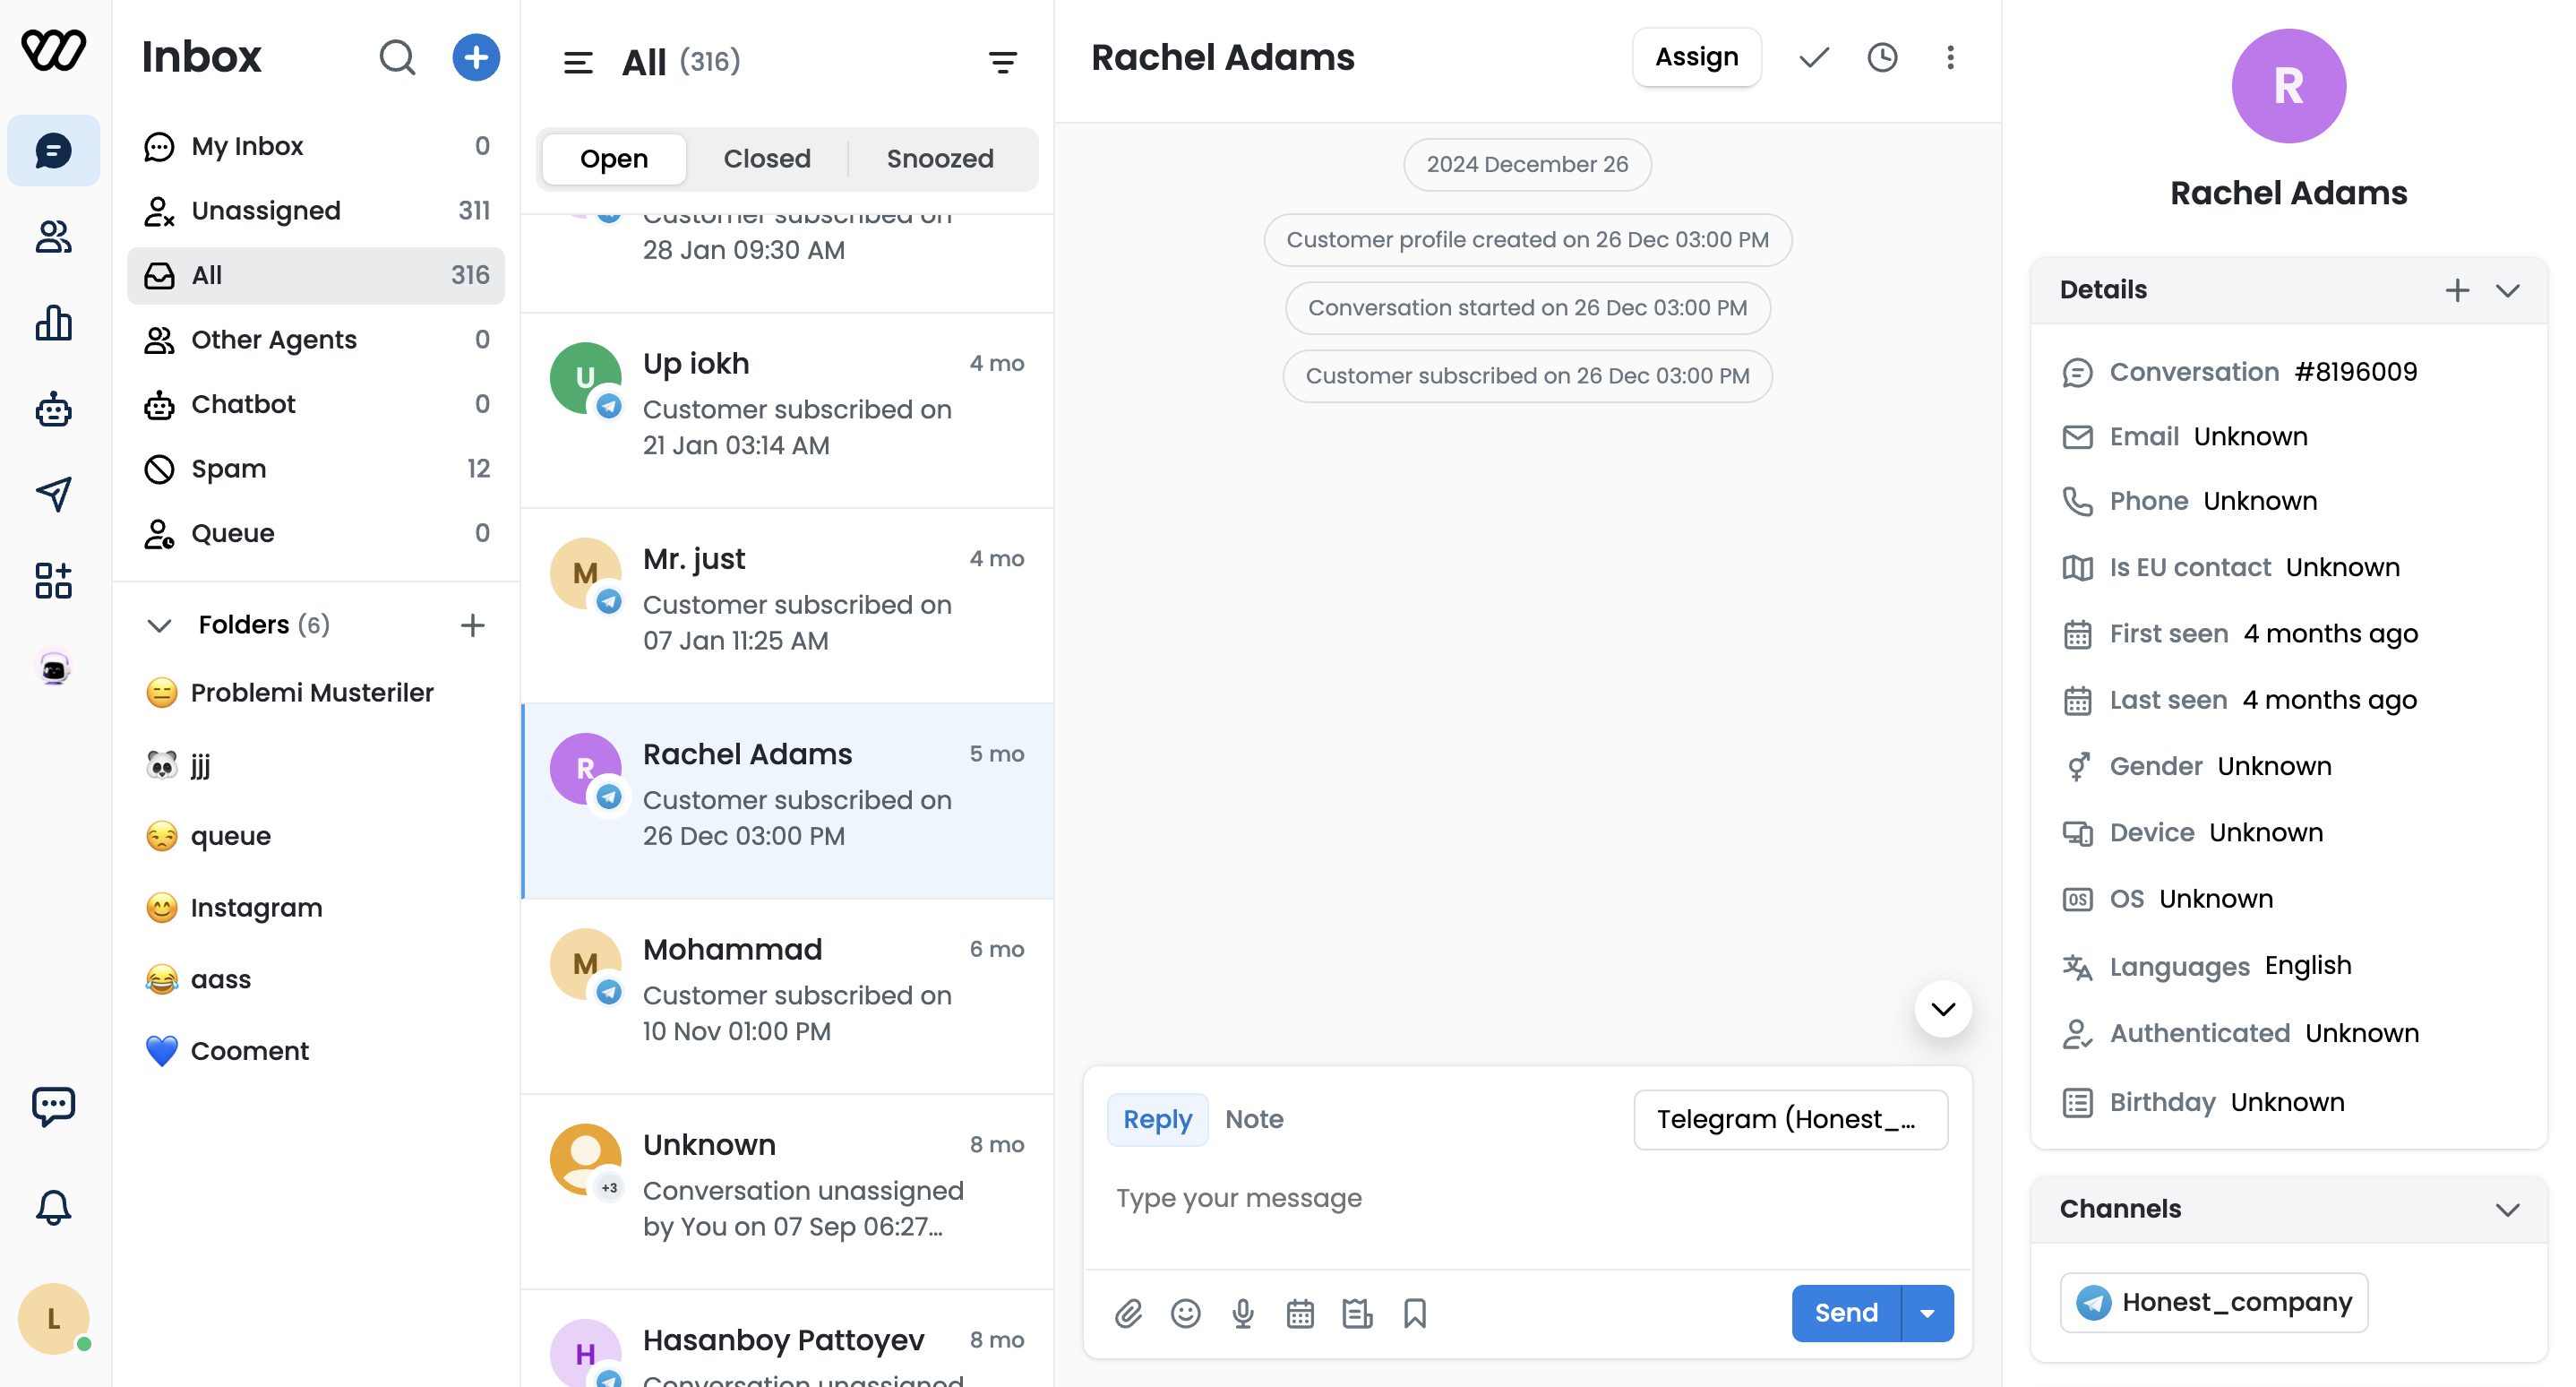Switch to the Closed tab

pos(767,159)
